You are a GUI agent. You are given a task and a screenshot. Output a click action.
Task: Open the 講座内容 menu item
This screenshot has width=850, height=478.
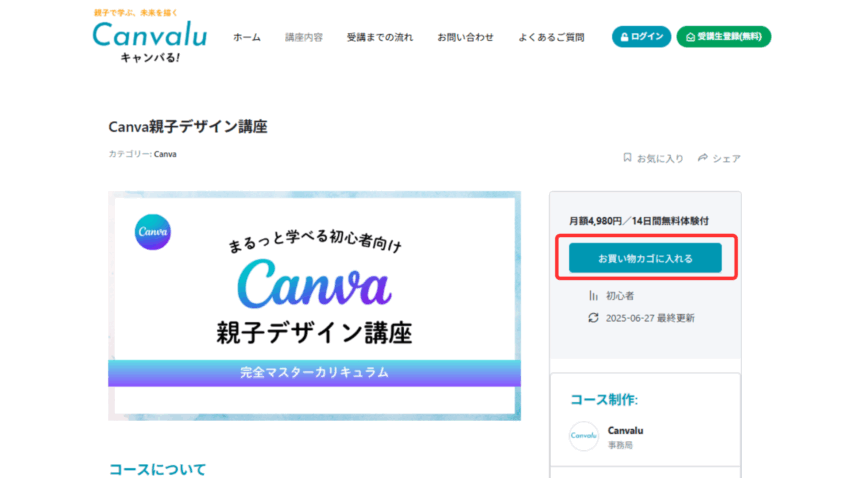point(304,37)
